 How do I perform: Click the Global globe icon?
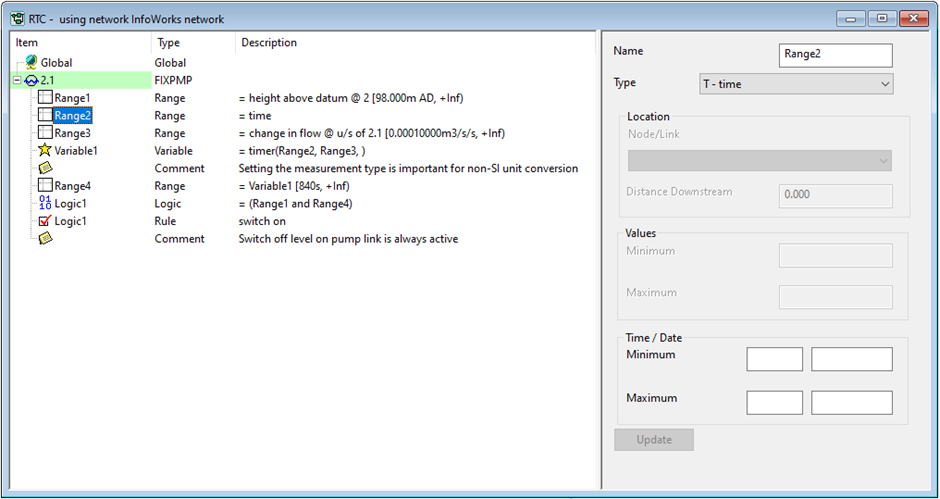coord(32,62)
